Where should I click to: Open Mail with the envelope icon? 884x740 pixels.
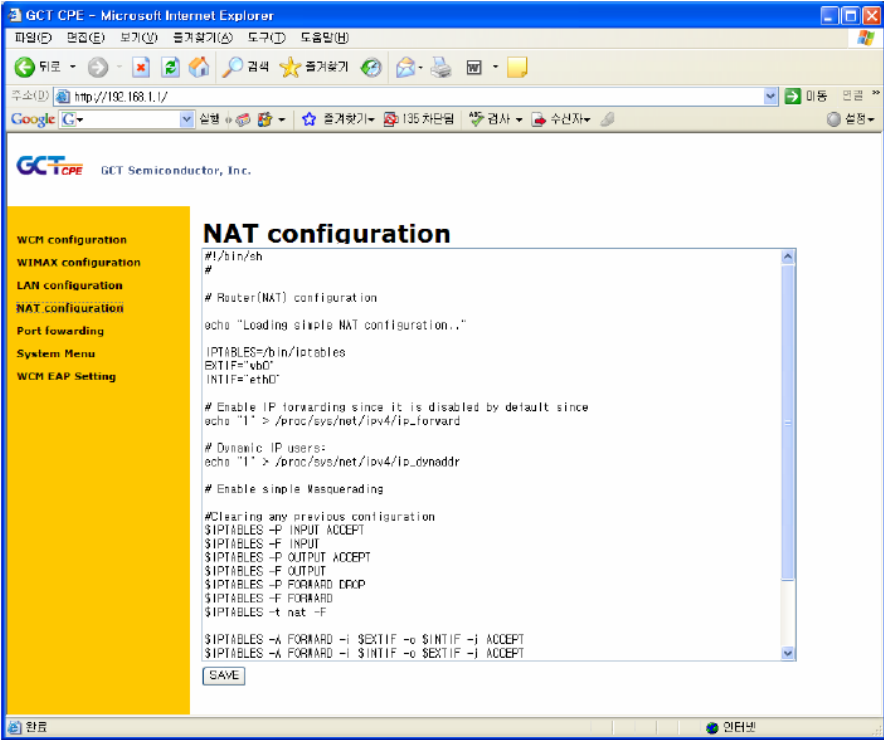tap(405, 67)
